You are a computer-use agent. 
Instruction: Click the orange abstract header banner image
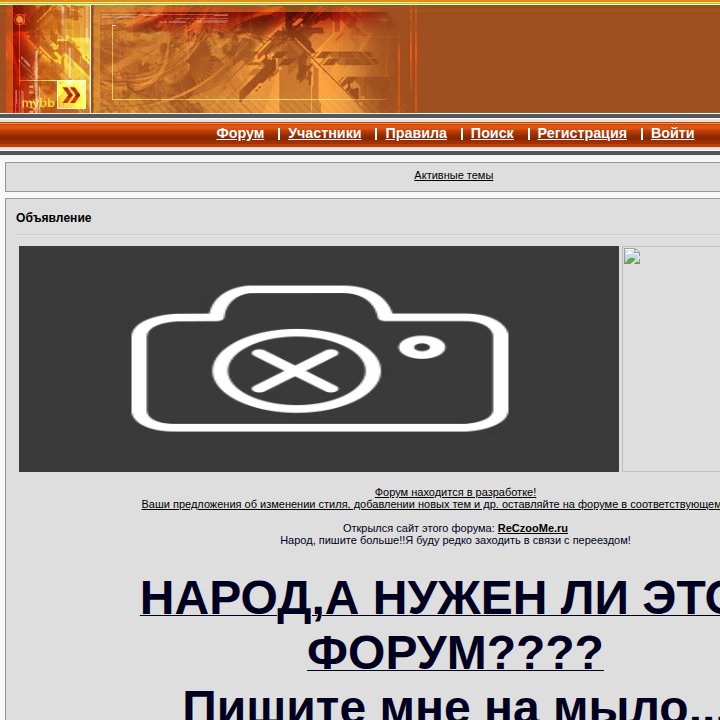click(209, 59)
